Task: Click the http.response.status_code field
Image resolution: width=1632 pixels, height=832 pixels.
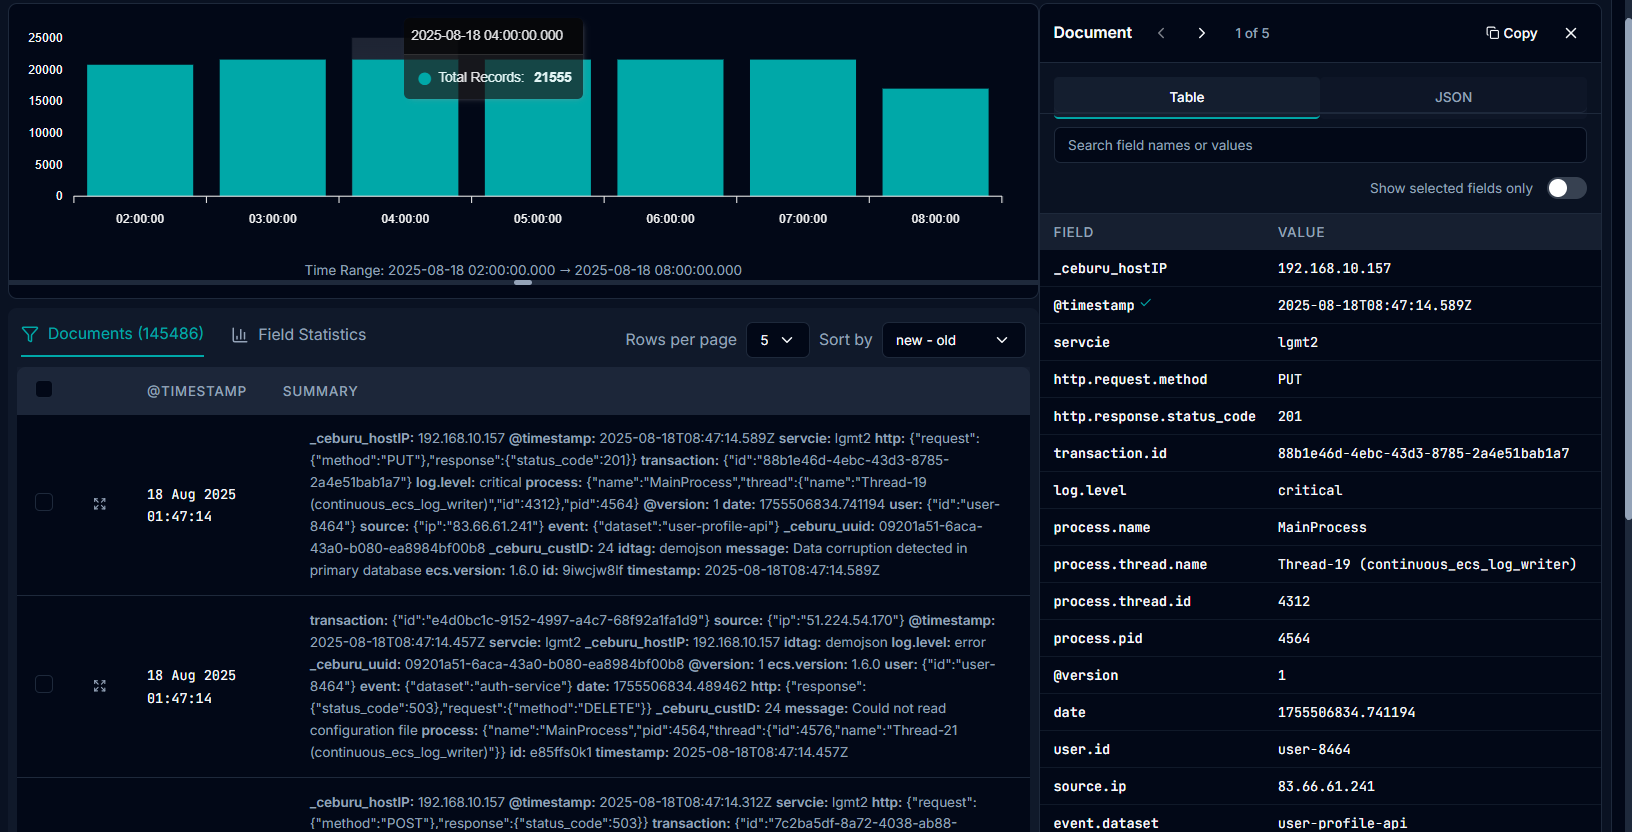Action: point(1154,416)
